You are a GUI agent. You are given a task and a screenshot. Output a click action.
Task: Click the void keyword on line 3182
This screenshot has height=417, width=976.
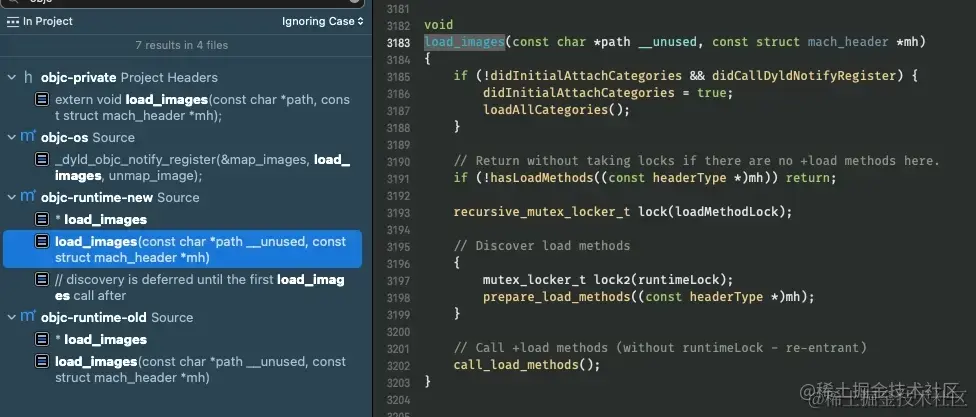(x=438, y=26)
